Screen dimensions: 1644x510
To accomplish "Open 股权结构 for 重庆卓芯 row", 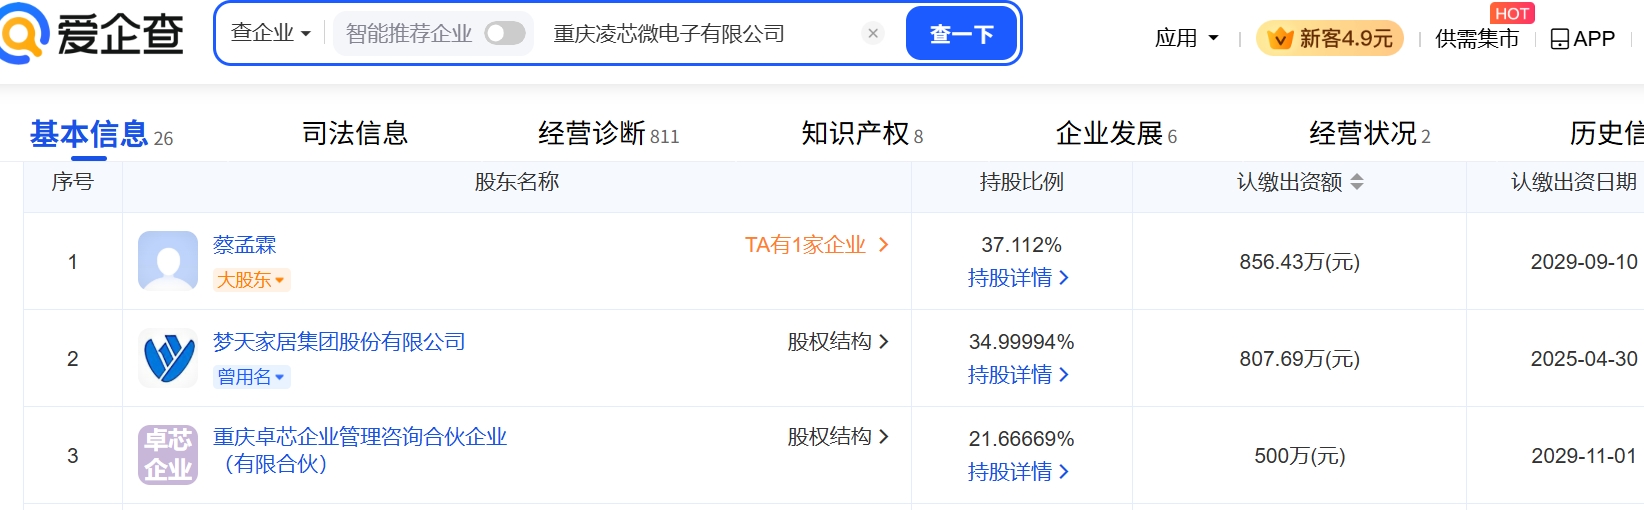I will click(x=838, y=437).
